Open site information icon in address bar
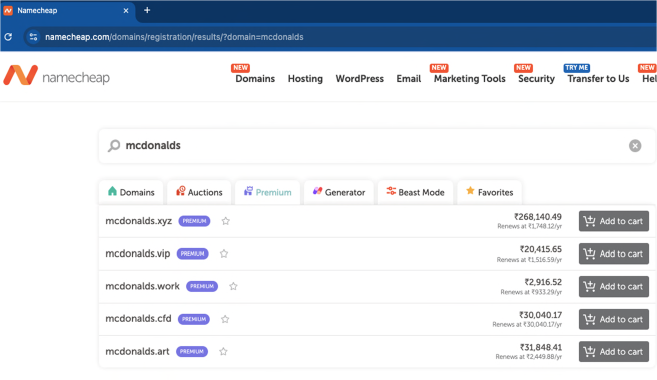 [x=34, y=37]
